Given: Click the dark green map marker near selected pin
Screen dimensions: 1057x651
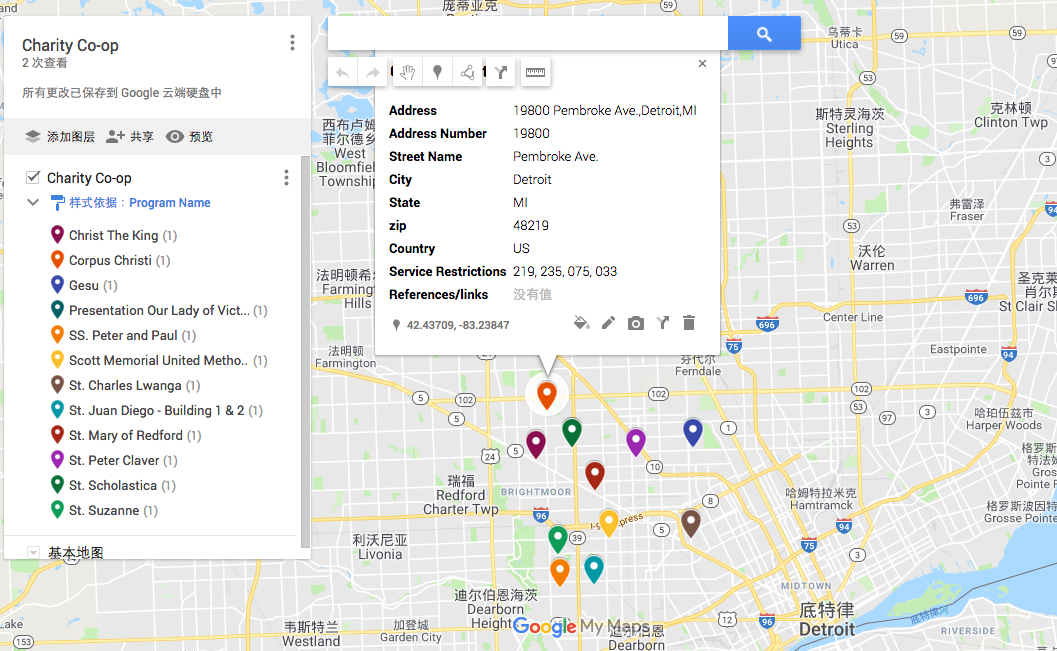Looking at the screenshot, I should 572,431.
